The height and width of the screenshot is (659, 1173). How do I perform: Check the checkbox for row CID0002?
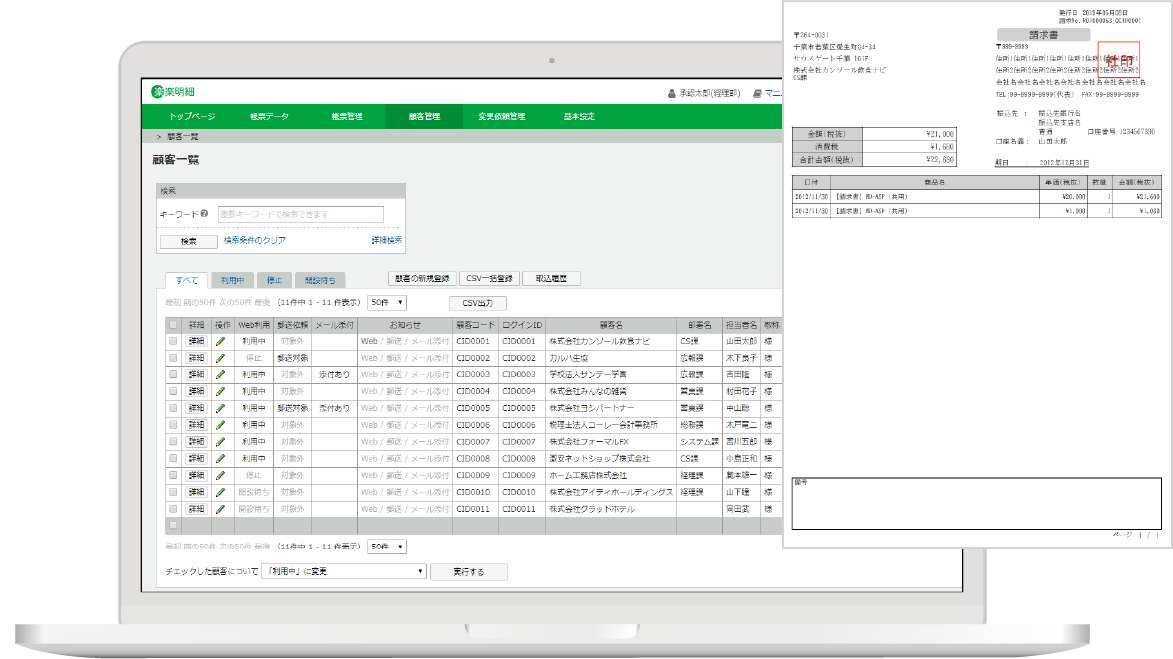(173, 358)
